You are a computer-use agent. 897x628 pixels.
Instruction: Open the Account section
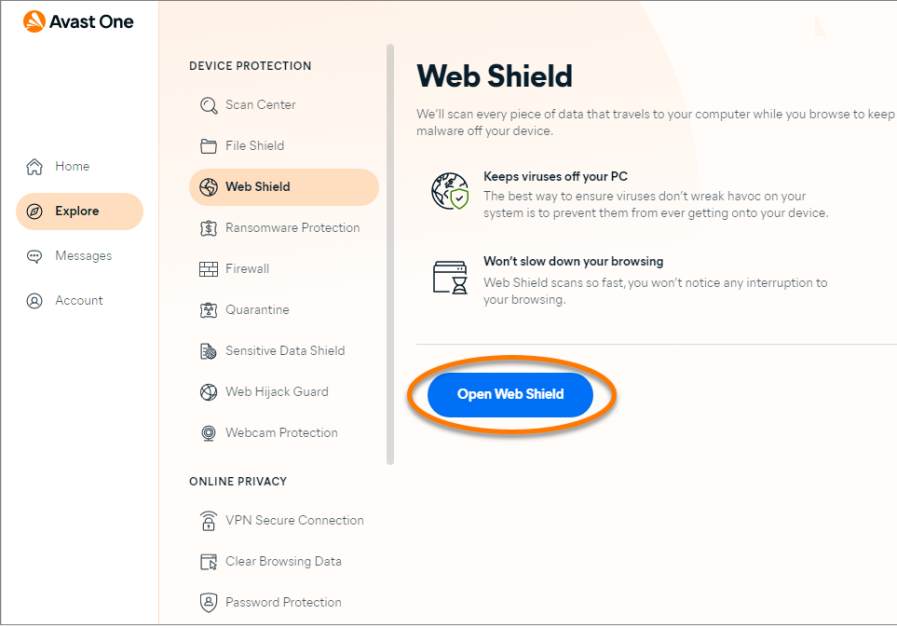click(78, 301)
